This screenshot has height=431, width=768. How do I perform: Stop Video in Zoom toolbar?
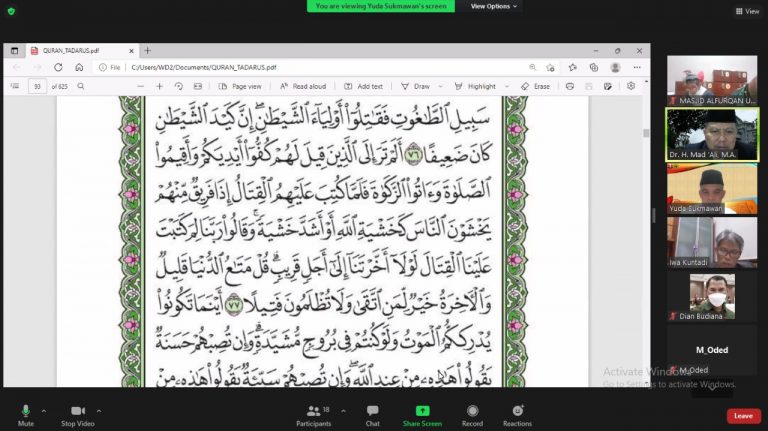tap(78, 416)
